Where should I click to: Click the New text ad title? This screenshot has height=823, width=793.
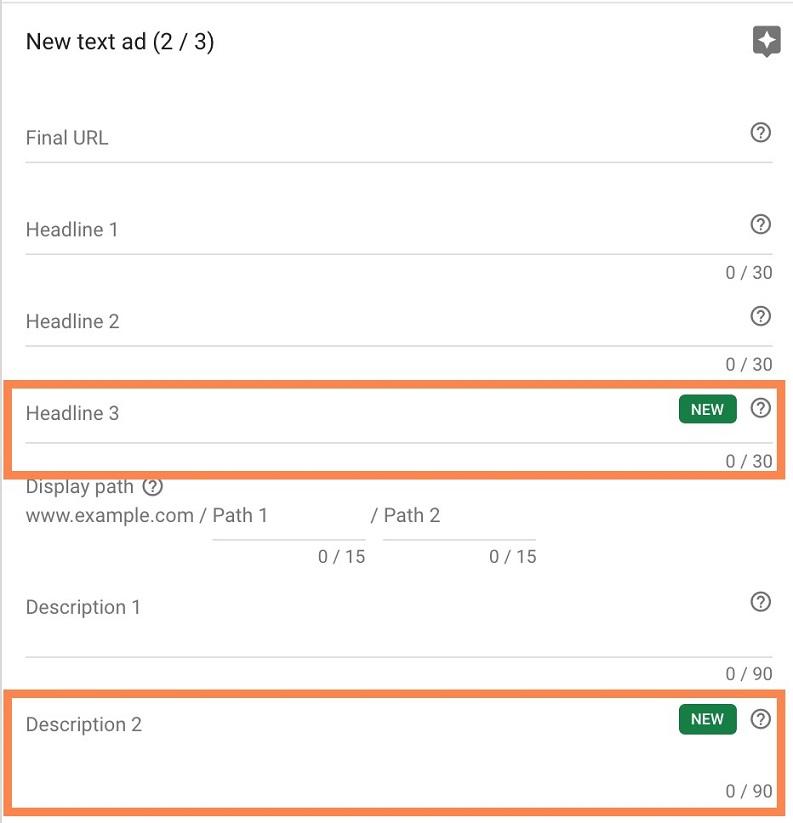click(122, 43)
